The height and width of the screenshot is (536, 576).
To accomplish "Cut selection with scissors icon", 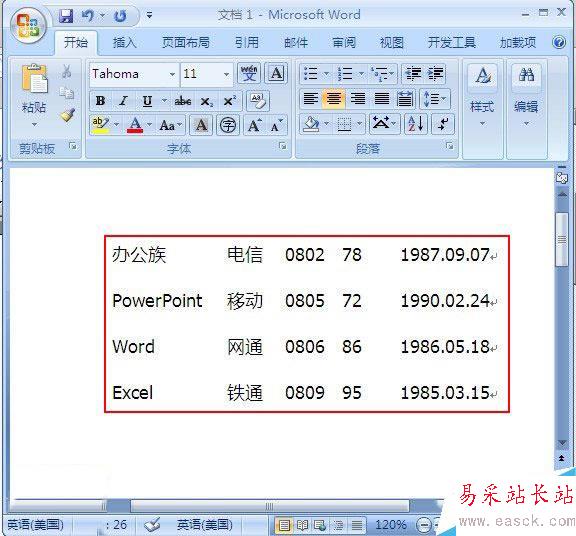I will point(66,71).
